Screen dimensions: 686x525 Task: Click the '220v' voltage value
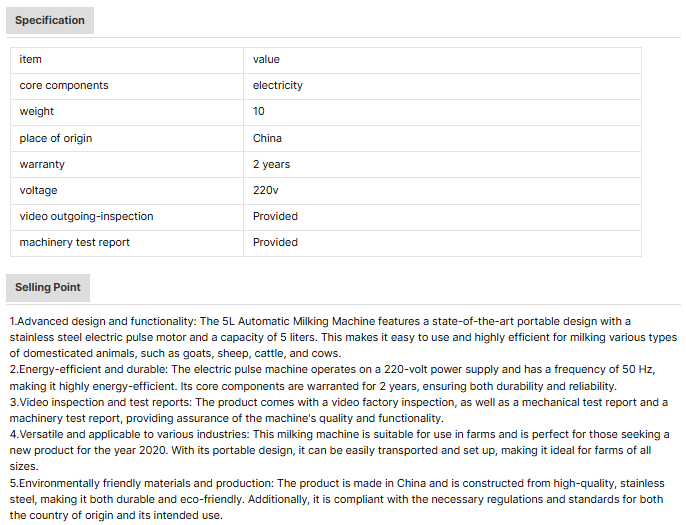pos(266,190)
